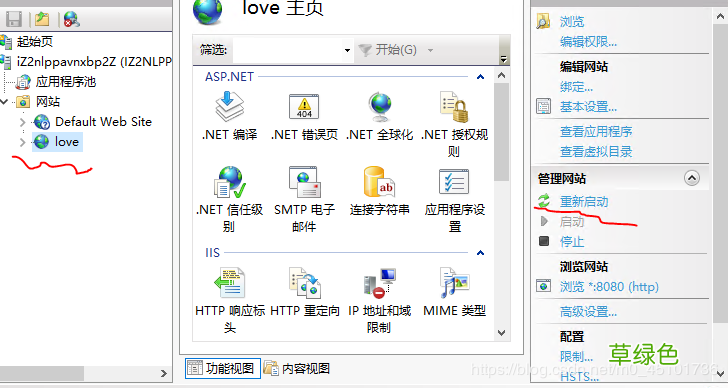Open the SMTP 电子邮件 icon
This screenshot has height=388, width=728.
point(304,182)
